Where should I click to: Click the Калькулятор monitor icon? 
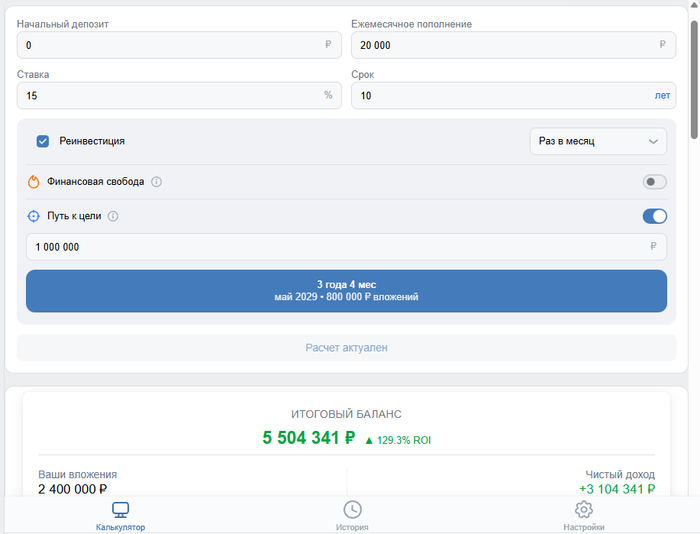120,510
